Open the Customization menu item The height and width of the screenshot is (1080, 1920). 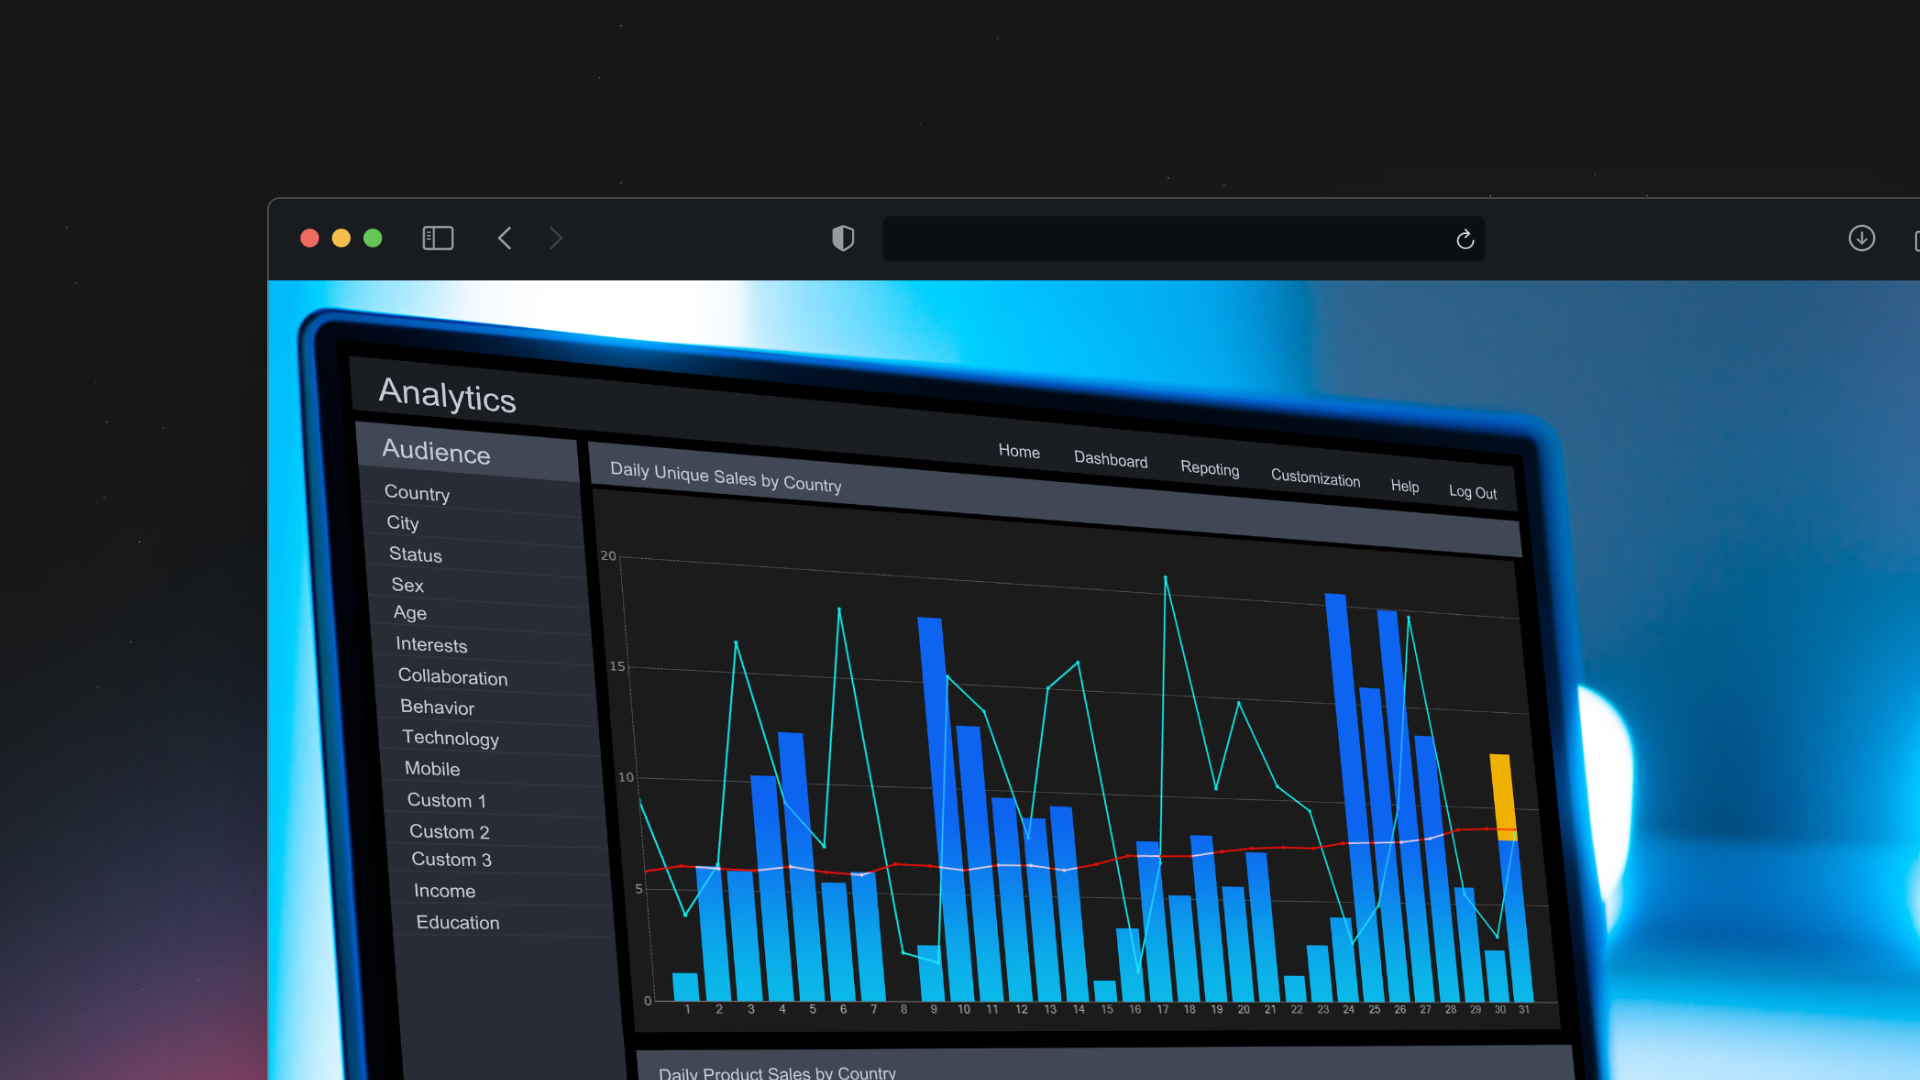(x=1315, y=478)
